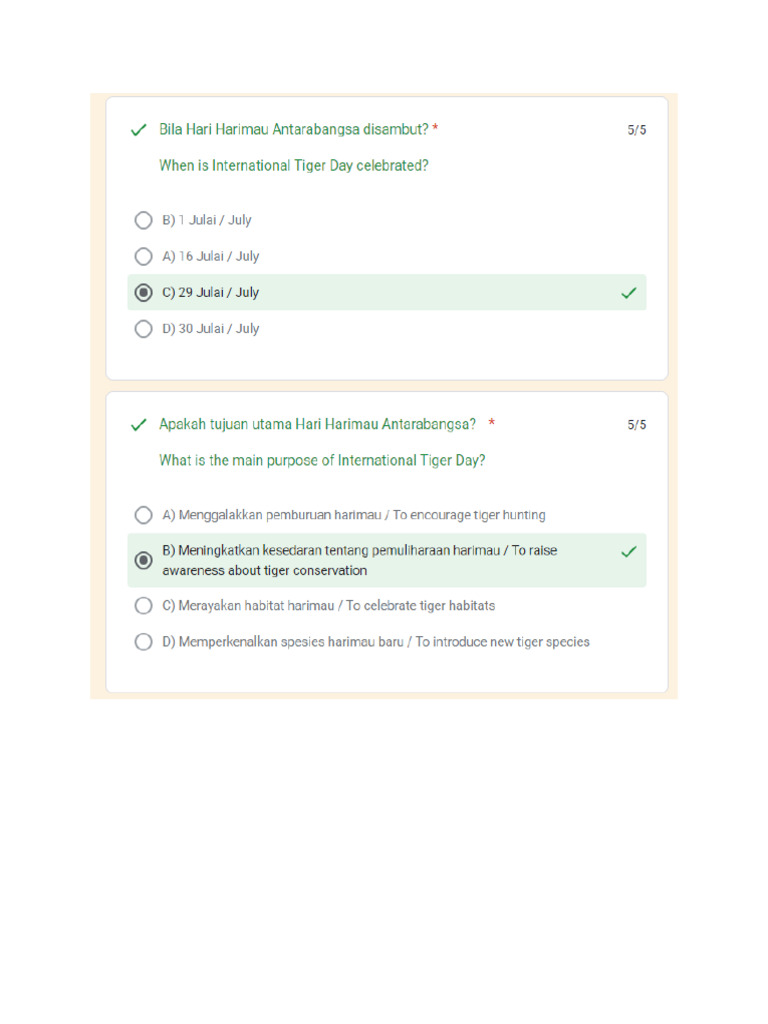This screenshot has width=768, height=1024.
Task: Select radio for "A) Menggalakkan pemburuan harimau"
Action: pyautogui.click(x=144, y=515)
